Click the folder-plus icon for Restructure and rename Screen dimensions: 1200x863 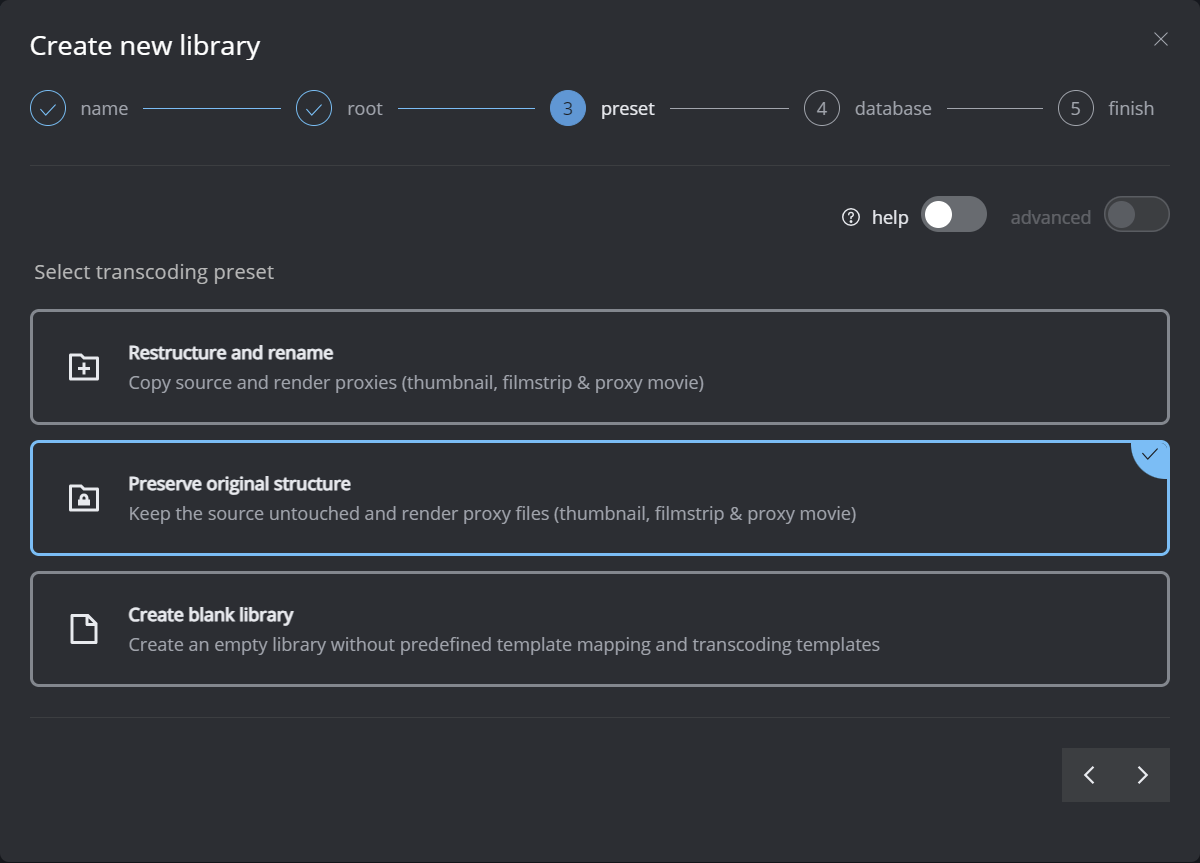pyautogui.click(x=84, y=367)
